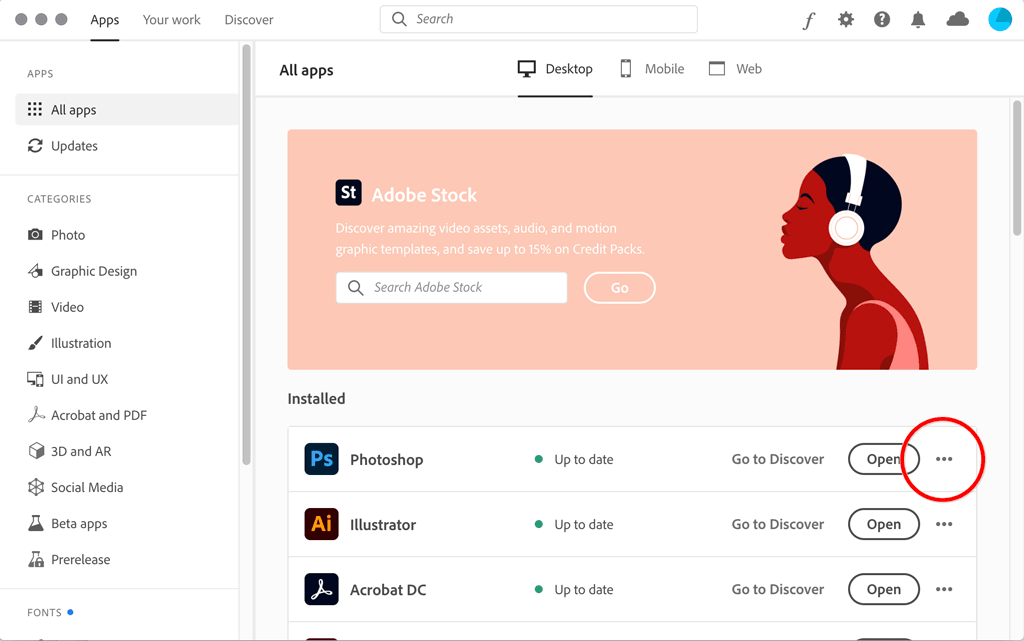Click Go to Discover for Photoshop
Image resolution: width=1024 pixels, height=641 pixels.
click(x=778, y=459)
